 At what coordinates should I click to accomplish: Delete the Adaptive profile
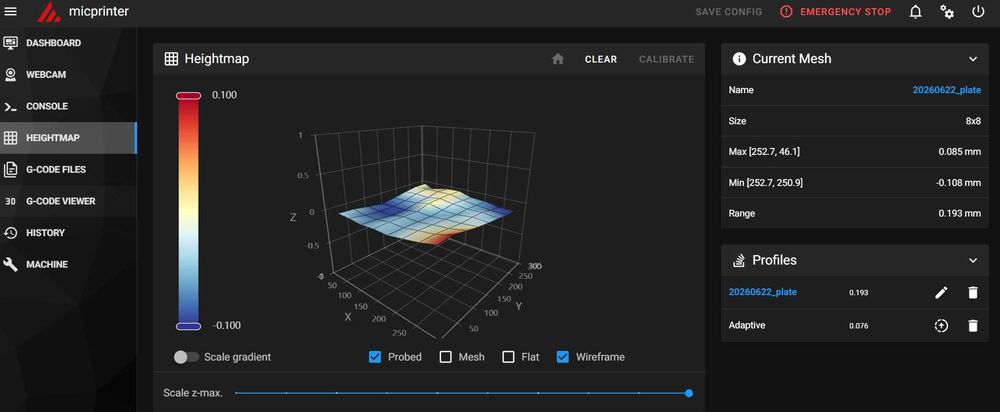(x=973, y=325)
